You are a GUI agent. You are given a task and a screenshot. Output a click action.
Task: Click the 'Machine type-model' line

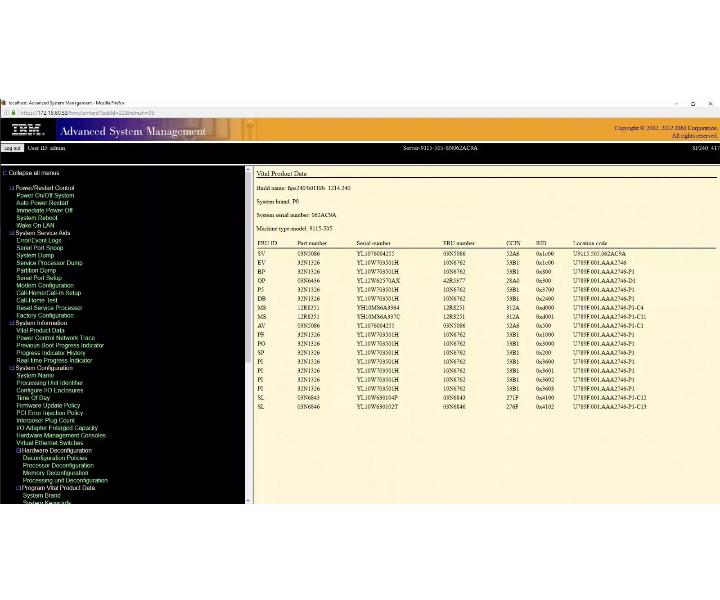(294, 229)
